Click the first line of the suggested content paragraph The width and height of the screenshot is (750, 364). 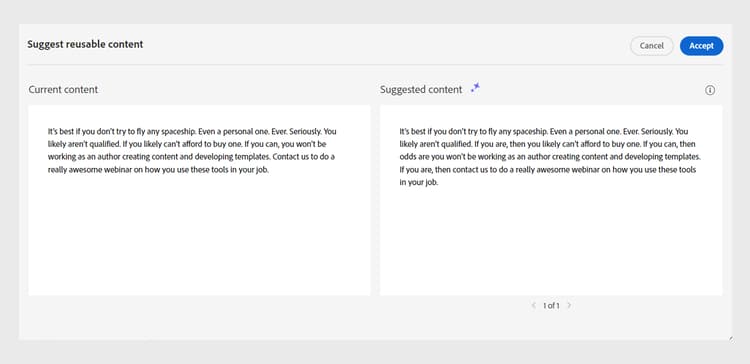[x=543, y=131]
